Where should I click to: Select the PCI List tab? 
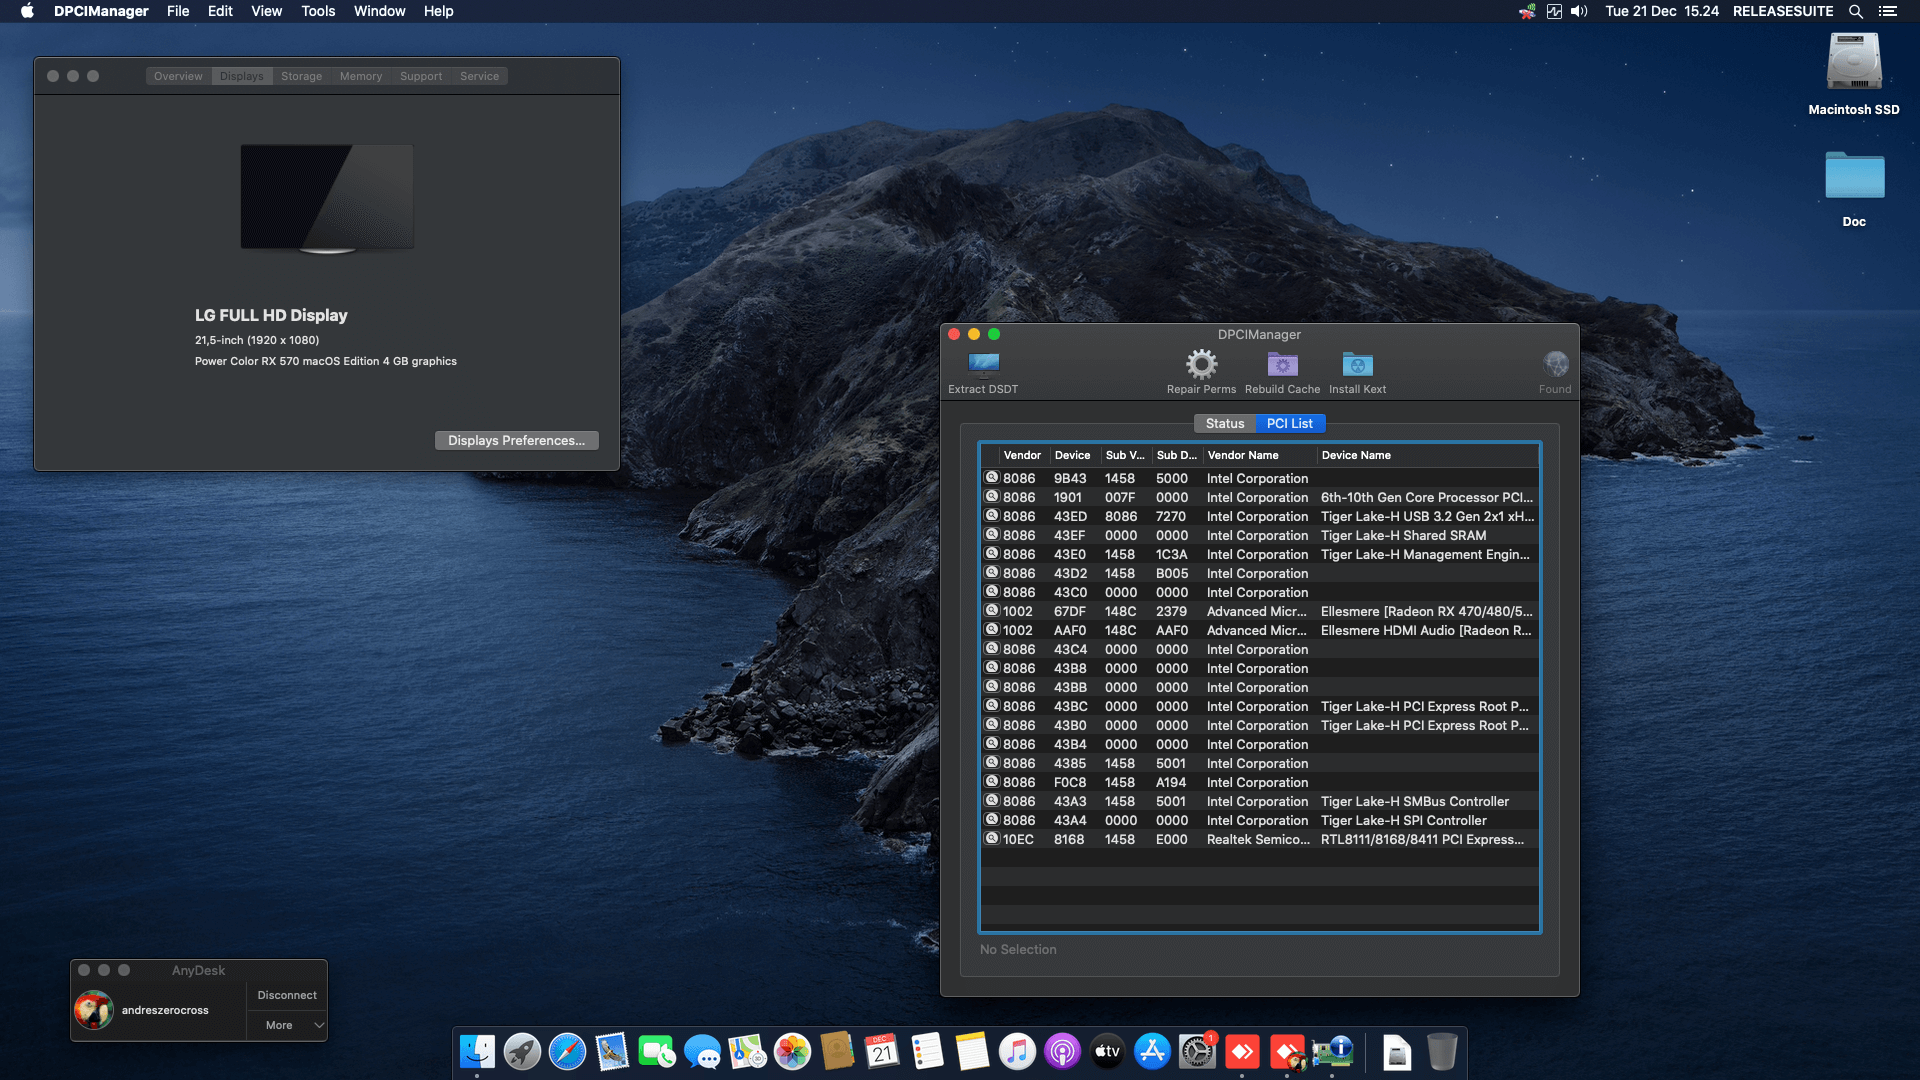(1289, 424)
